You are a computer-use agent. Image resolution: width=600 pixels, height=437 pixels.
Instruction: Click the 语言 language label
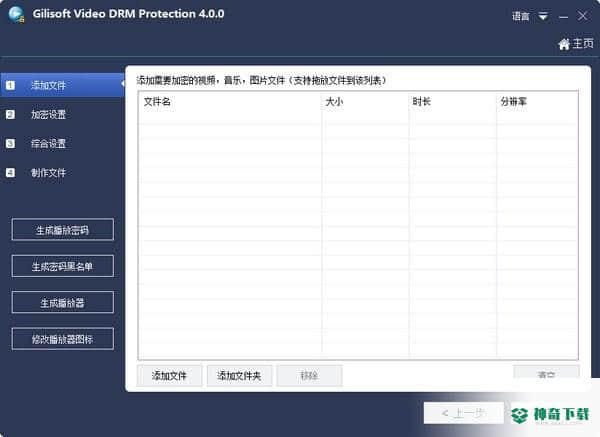click(521, 16)
